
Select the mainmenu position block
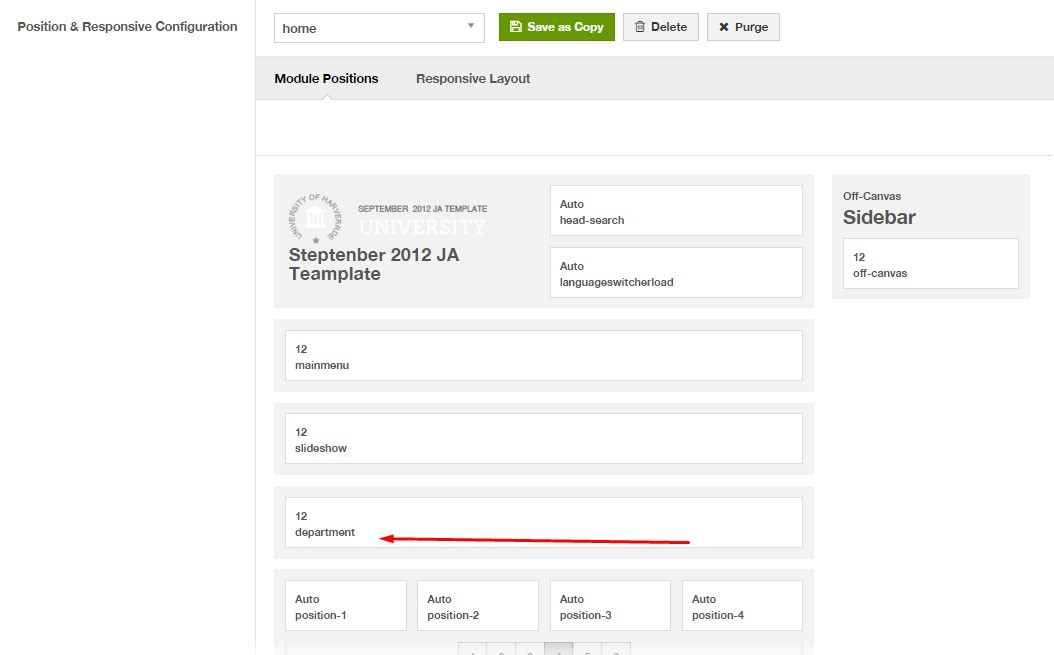pyautogui.click(x=544, y=356)
